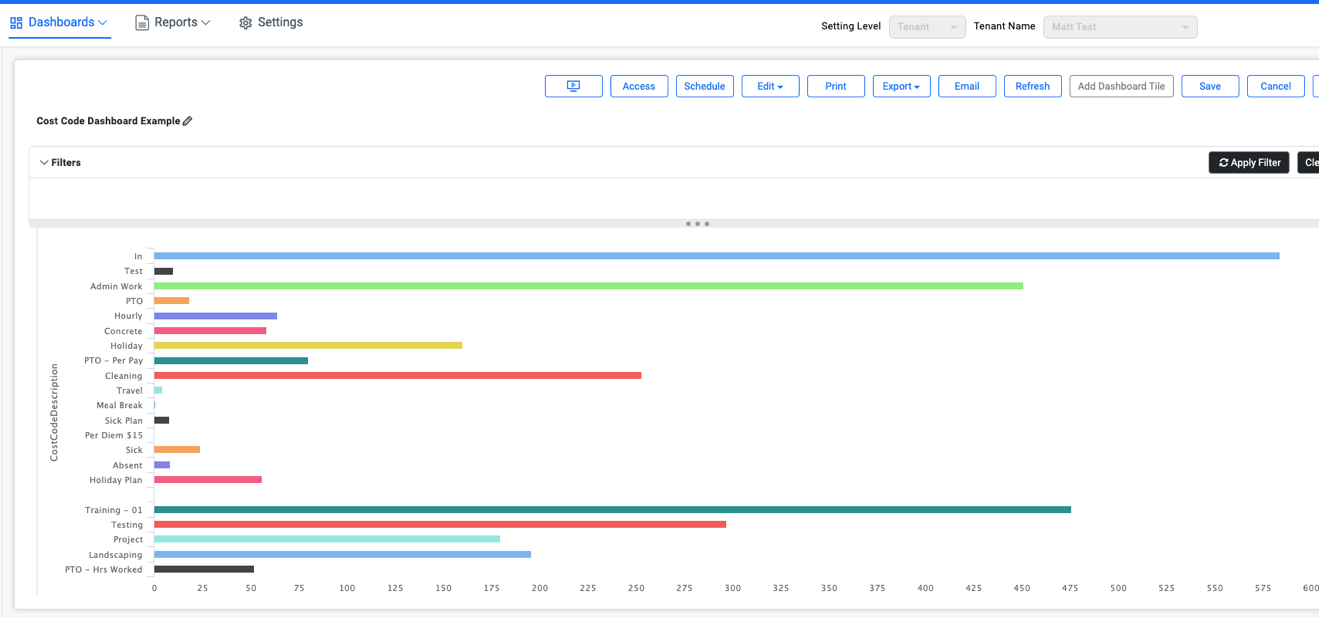The height and width of the screenshot is (622, 1319).
Task: Open the Export dropdown button
Action: 901,86
